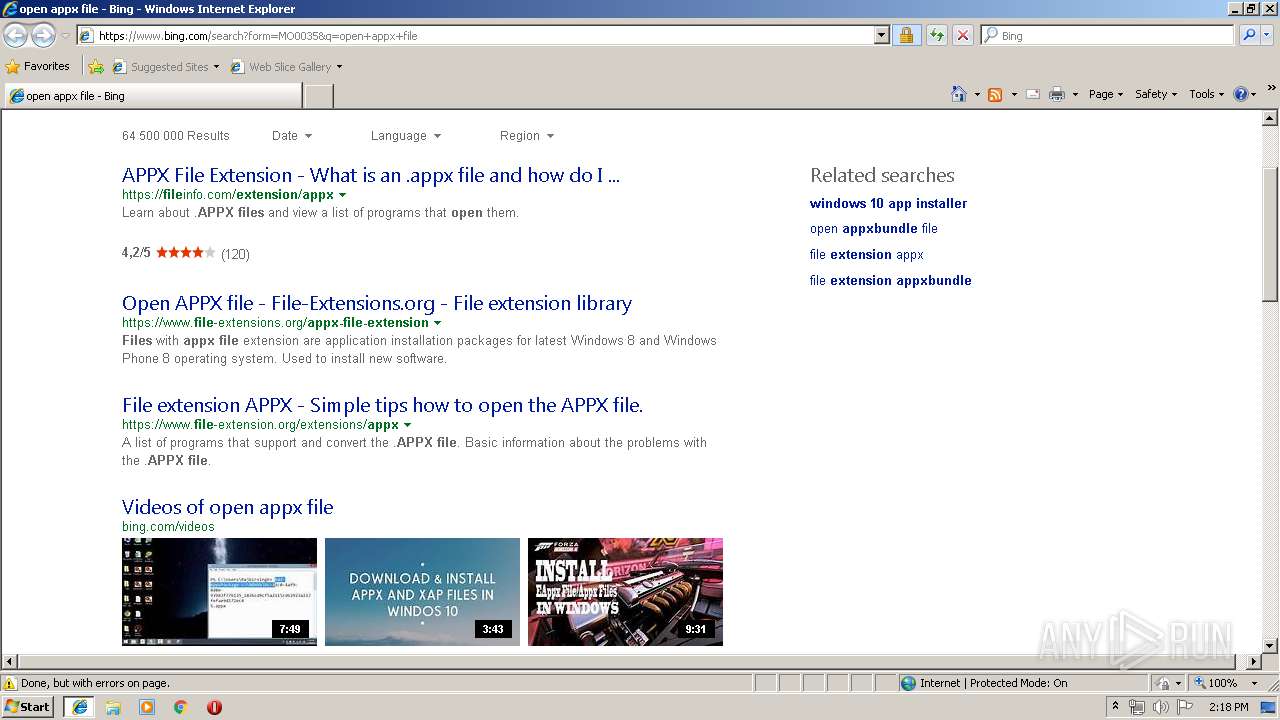The height and width of the screenshot is (720, 1280).
Task: Click related search 'windows 10 app installer'
Action: click(x=888, y=203)
